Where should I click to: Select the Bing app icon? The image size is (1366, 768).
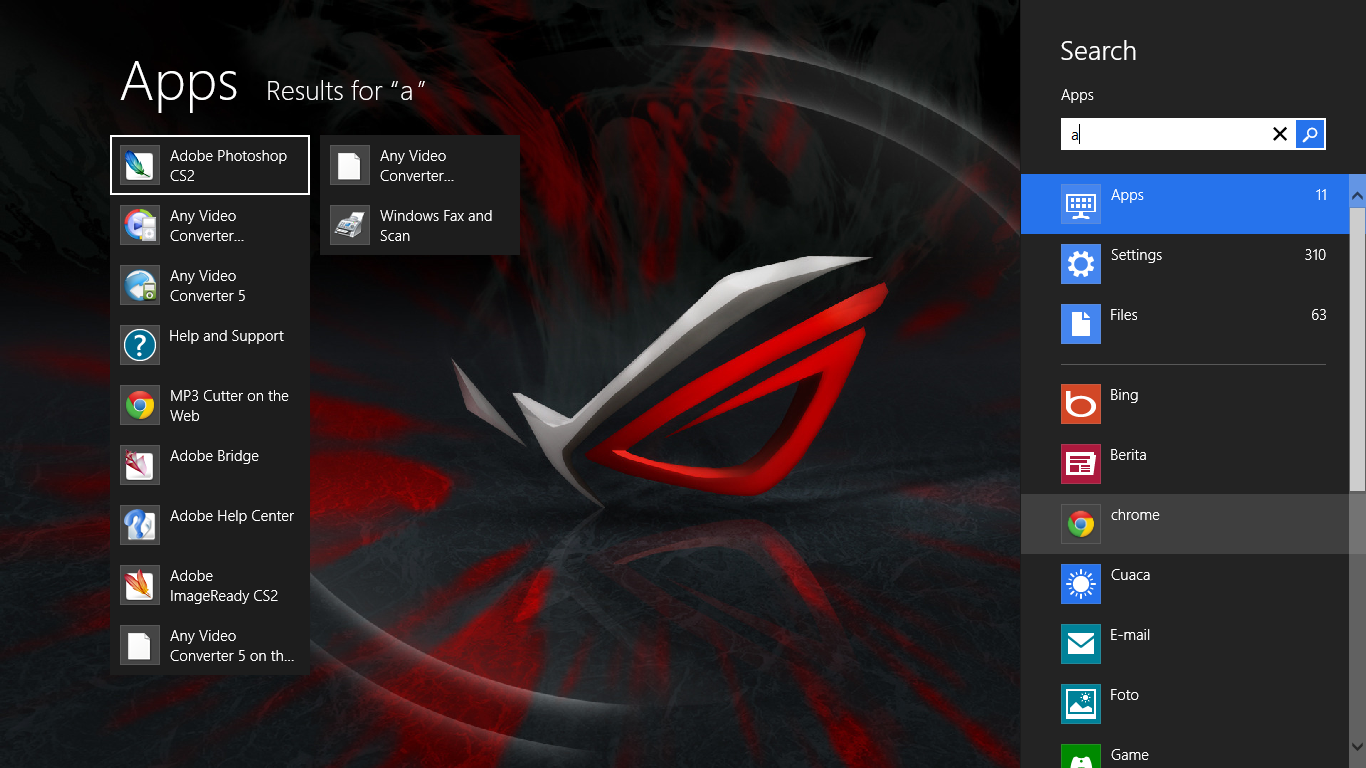coord(1081,404)
